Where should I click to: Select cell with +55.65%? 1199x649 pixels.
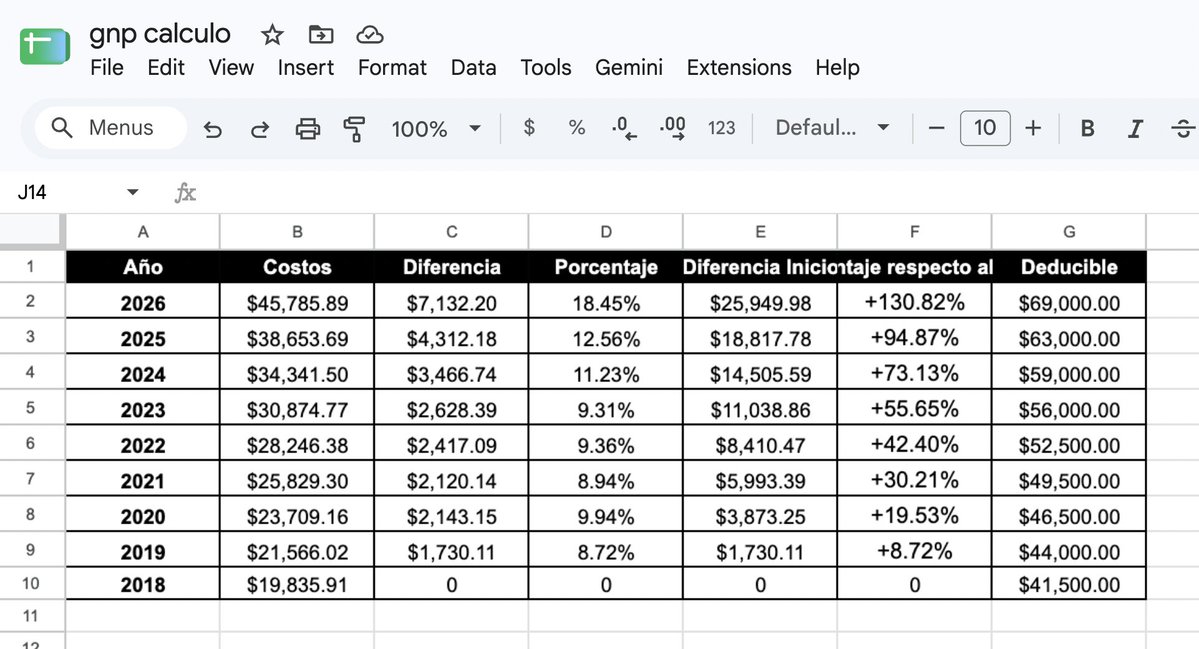[x=915, y=408]
